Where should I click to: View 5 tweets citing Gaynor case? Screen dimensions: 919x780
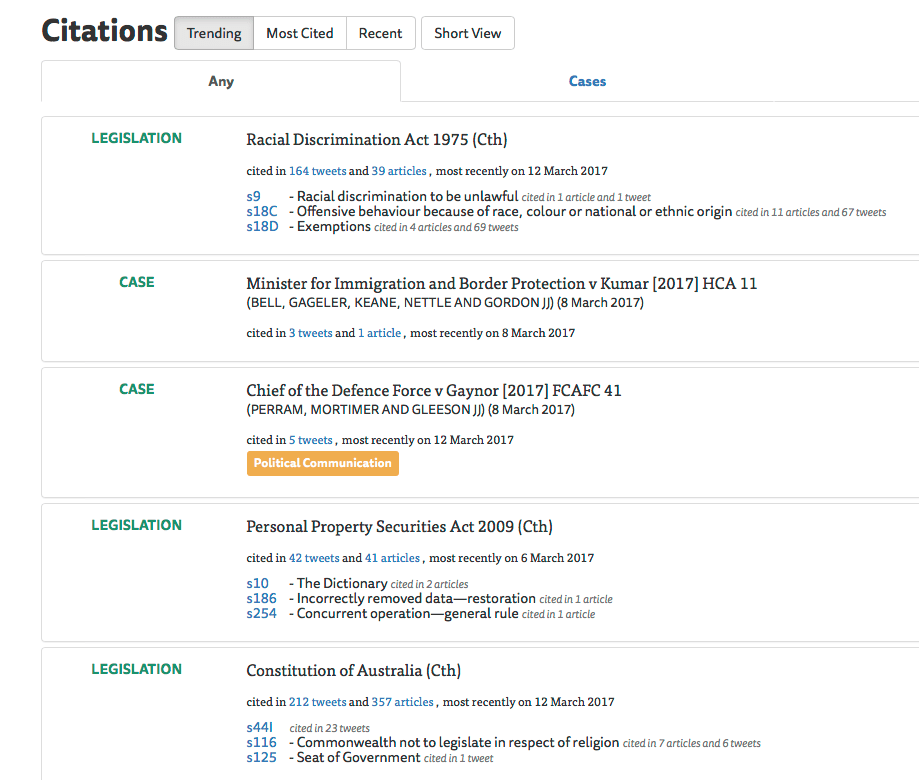pos(311,440)
